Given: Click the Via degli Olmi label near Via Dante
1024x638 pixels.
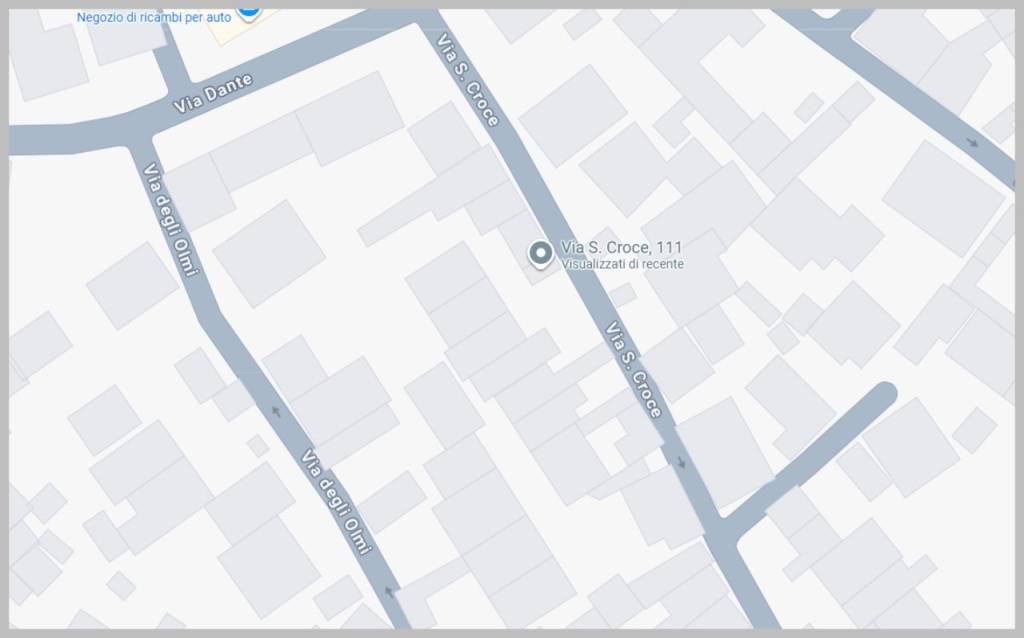Looking at the screenshot, I should pos(170,219).
